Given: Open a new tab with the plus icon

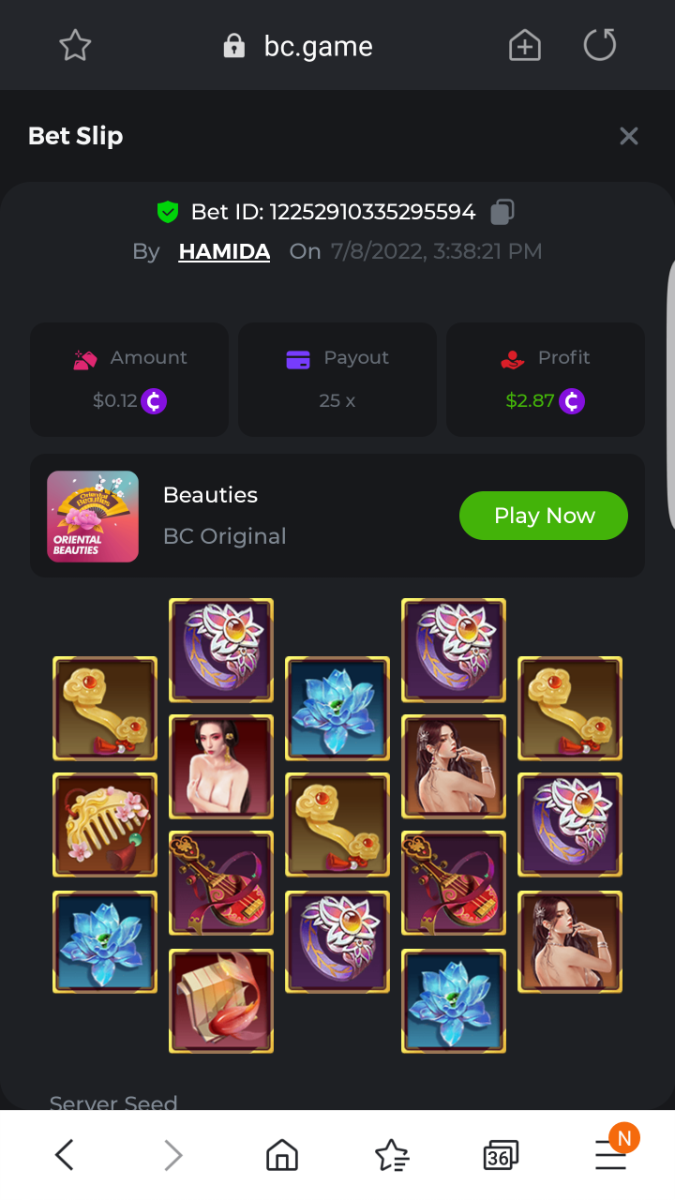Looking at the screenshot, I should click(525, 46).
